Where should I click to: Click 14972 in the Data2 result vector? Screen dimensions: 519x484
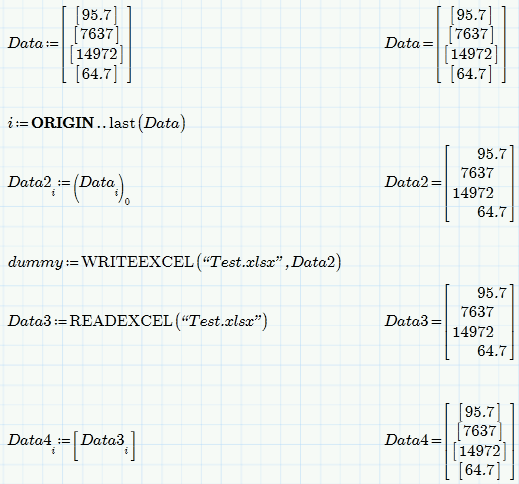pos(473,193)
